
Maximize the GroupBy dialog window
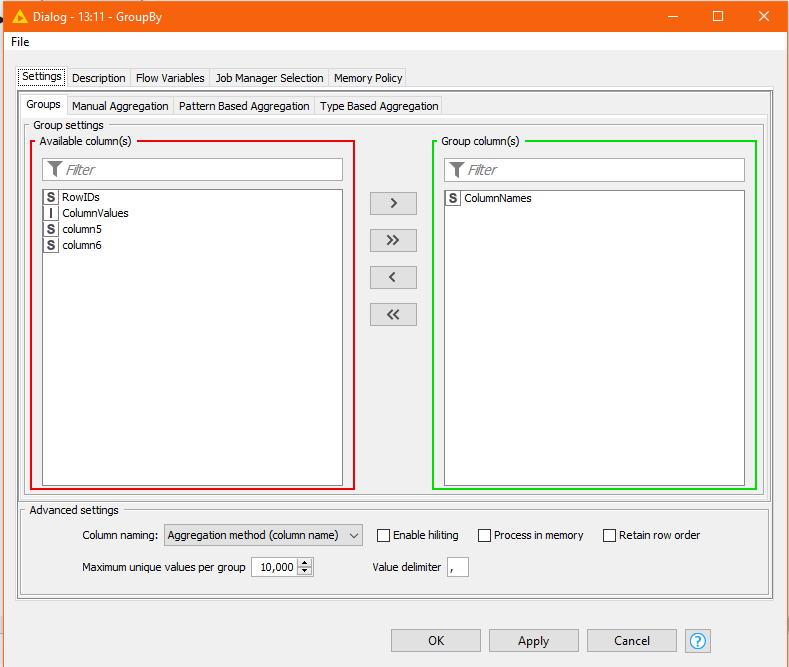(718, 16)
